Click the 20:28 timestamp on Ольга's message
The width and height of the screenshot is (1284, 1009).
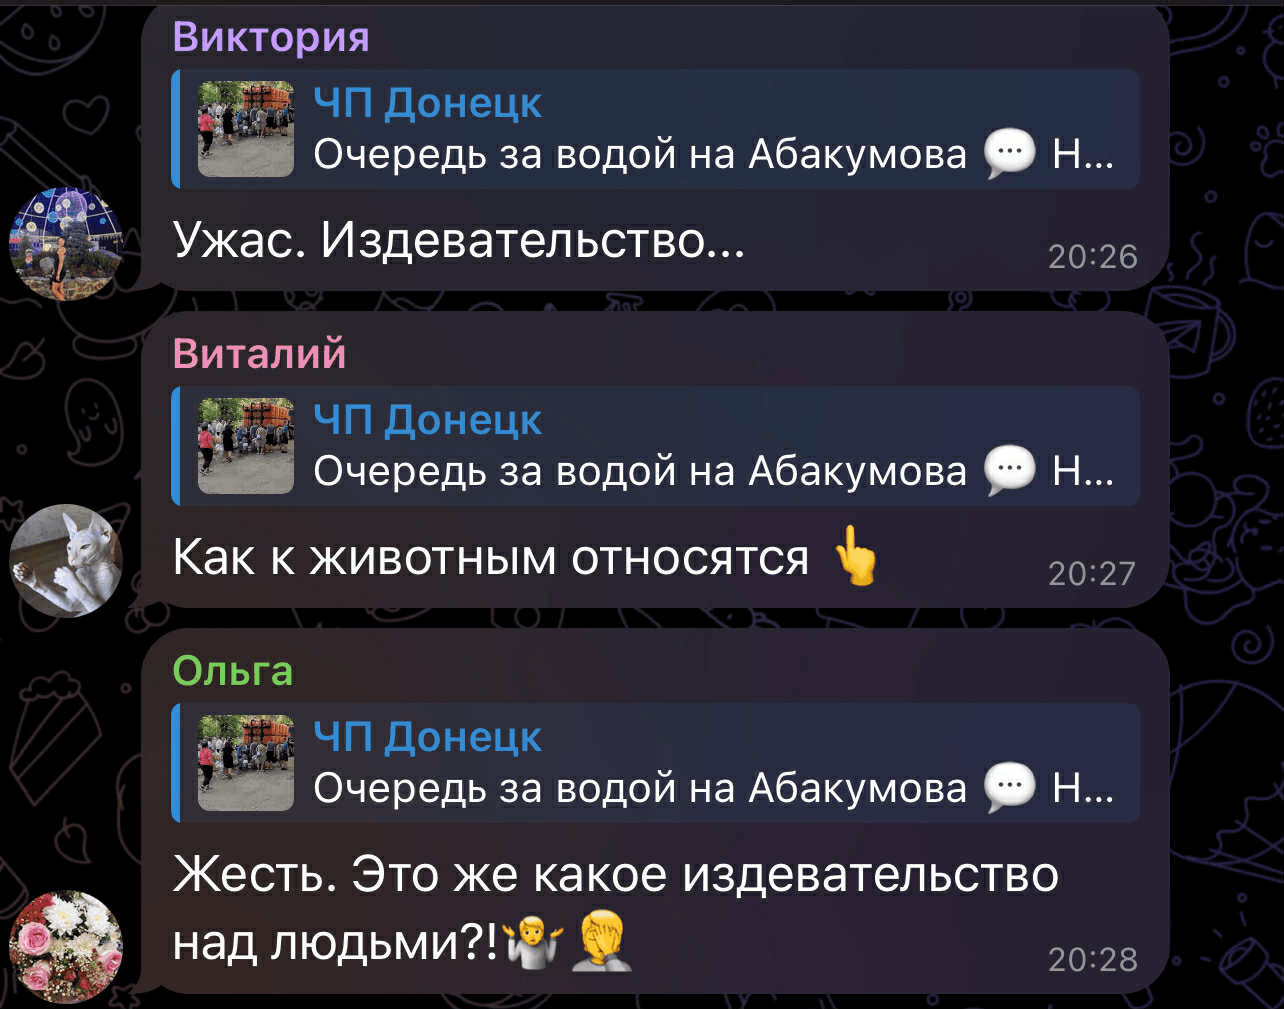1092,960
